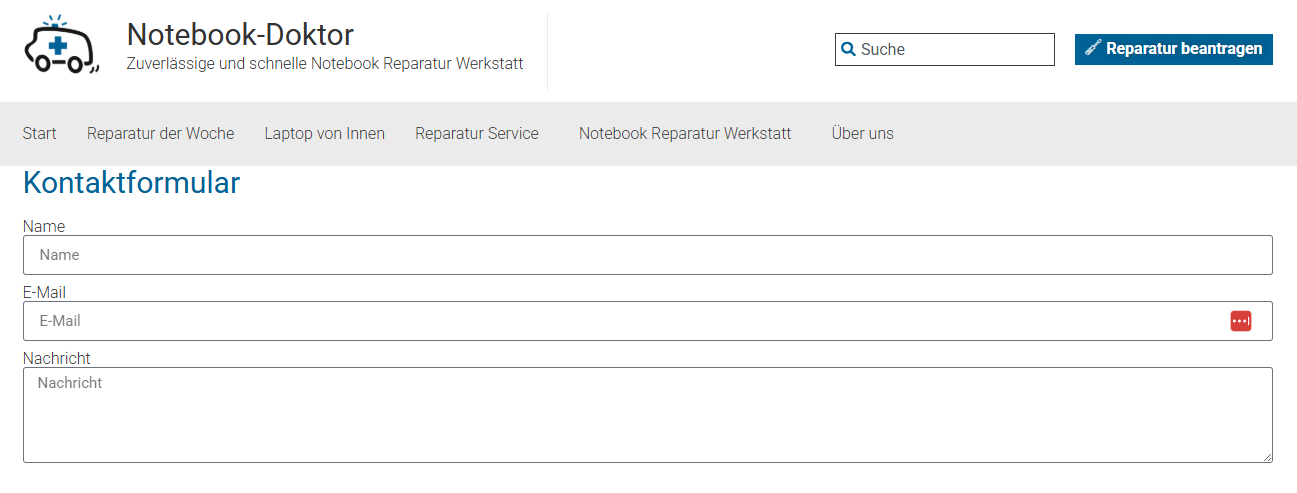Grab the Nachricht textarea resize handle
This screenshot has height=493, width=1297.
click(x=1266, y=456)
